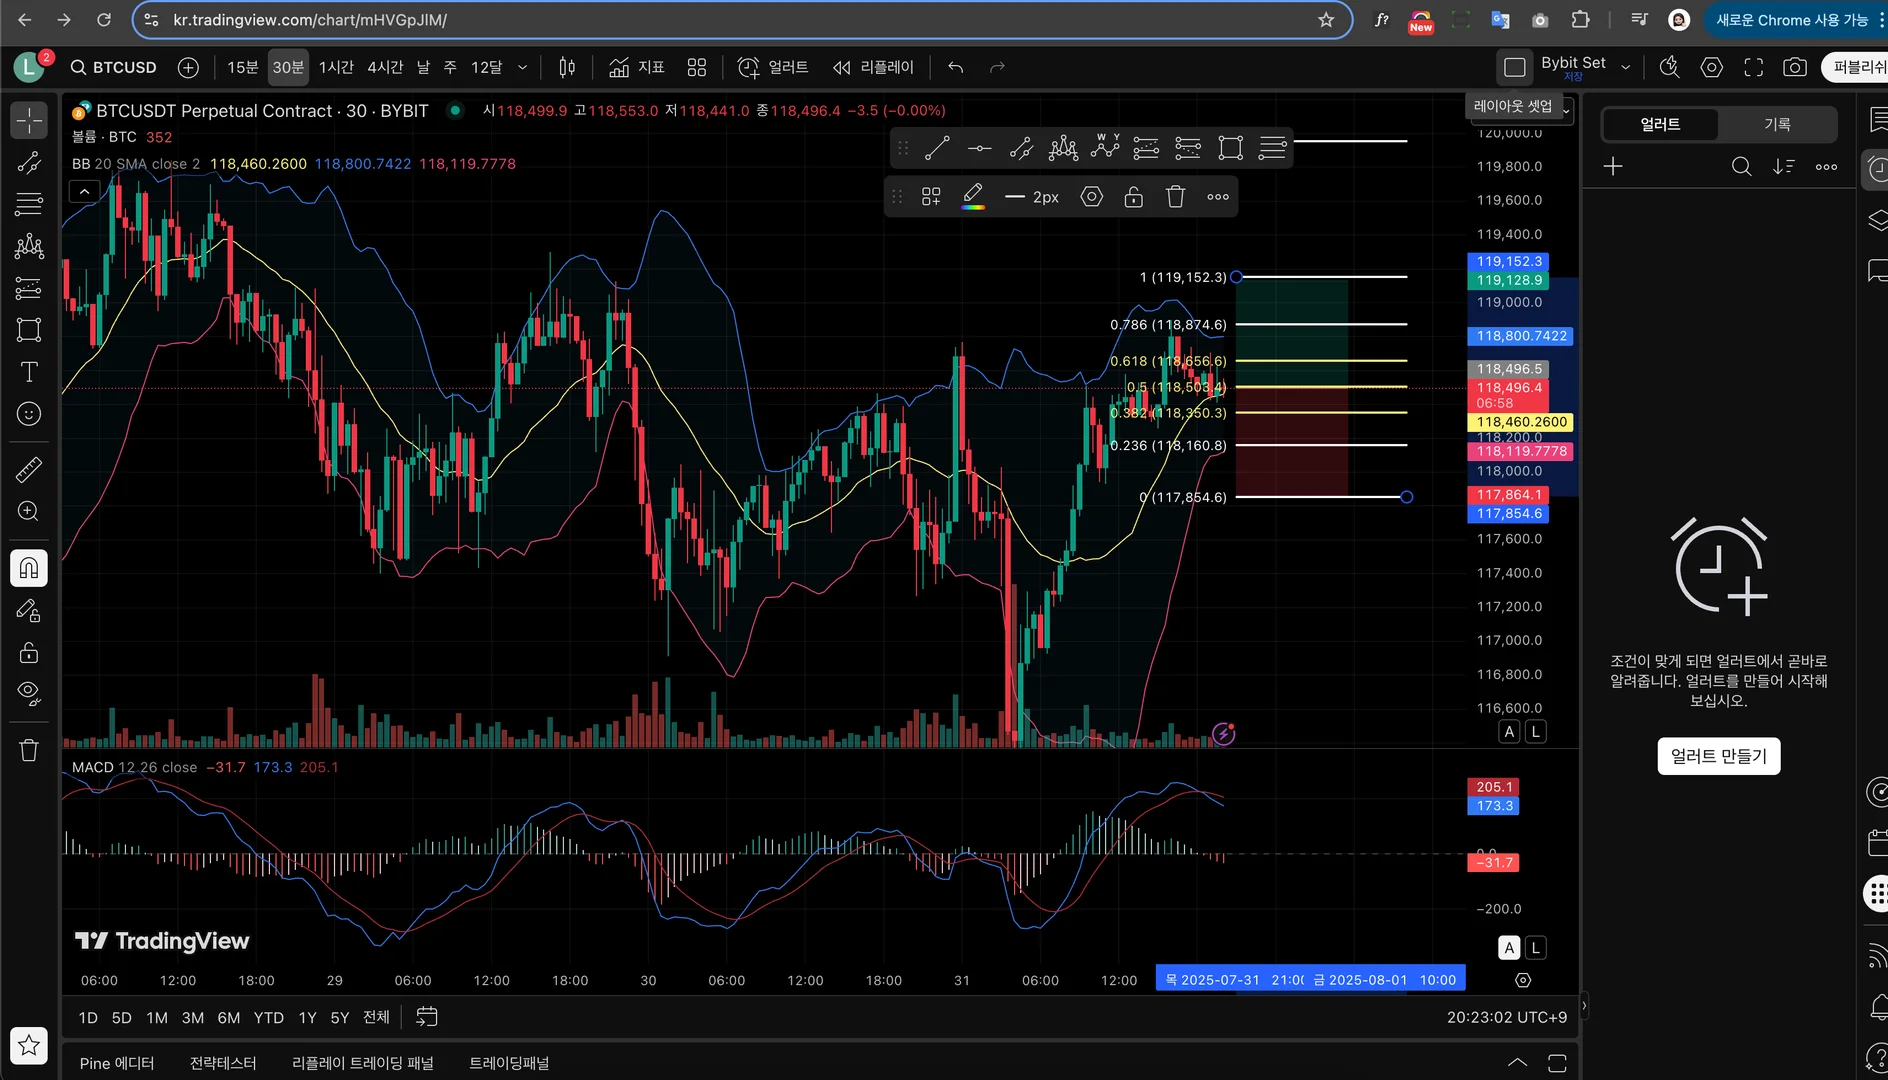The width and height of the screenshot is (1888, 1080).
Task: Click the 얼러트 만들기 button
Action: [1718, 756]
